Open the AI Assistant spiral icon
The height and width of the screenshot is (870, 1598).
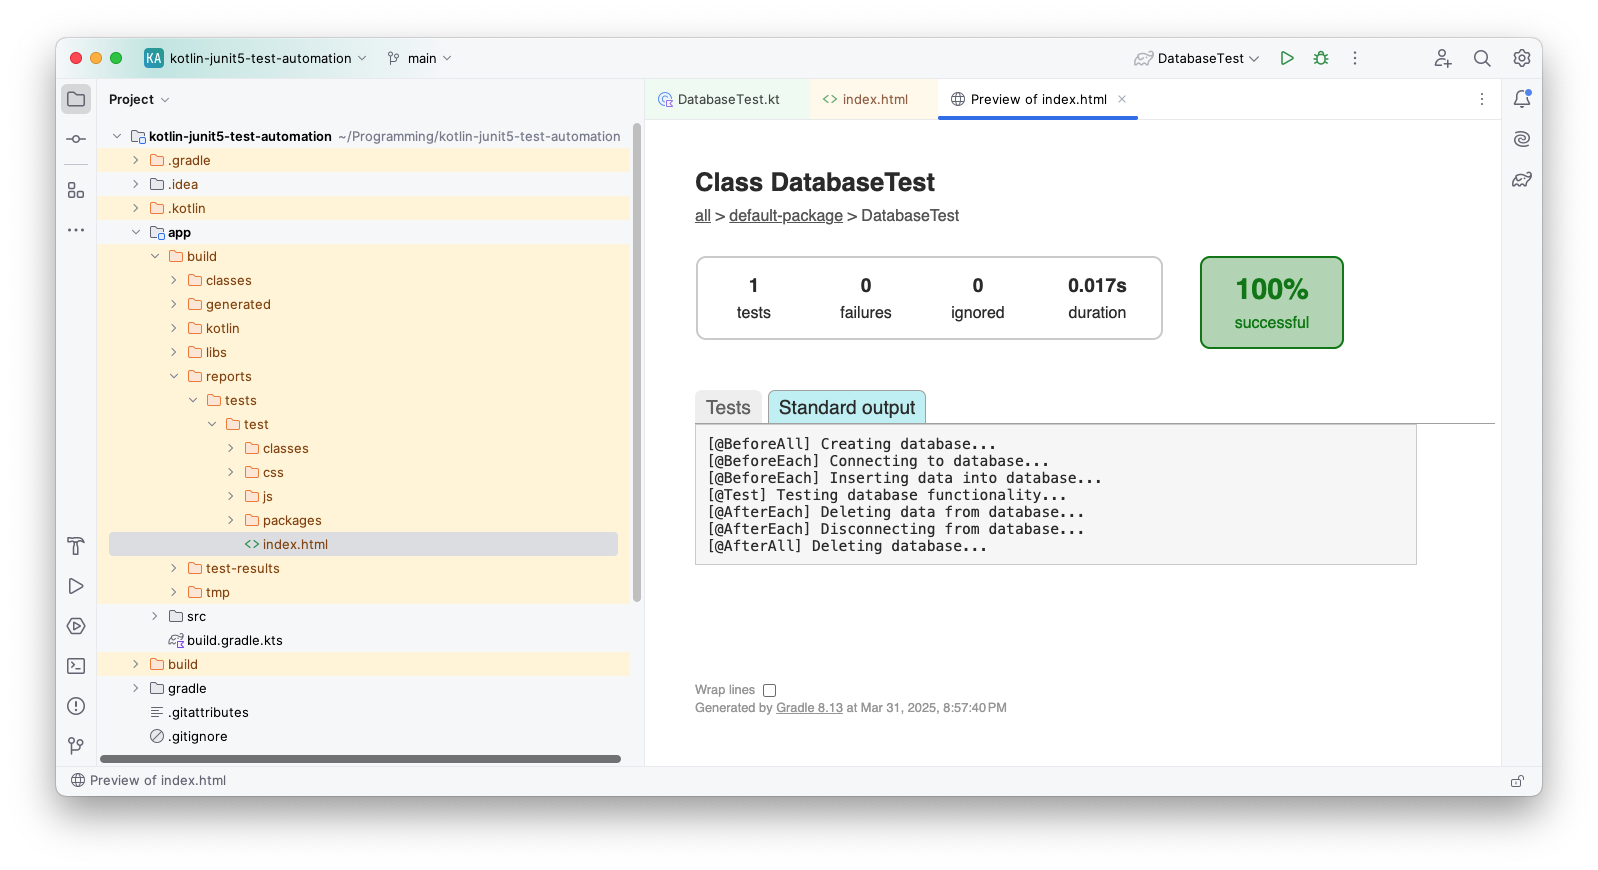(1522, 139)
